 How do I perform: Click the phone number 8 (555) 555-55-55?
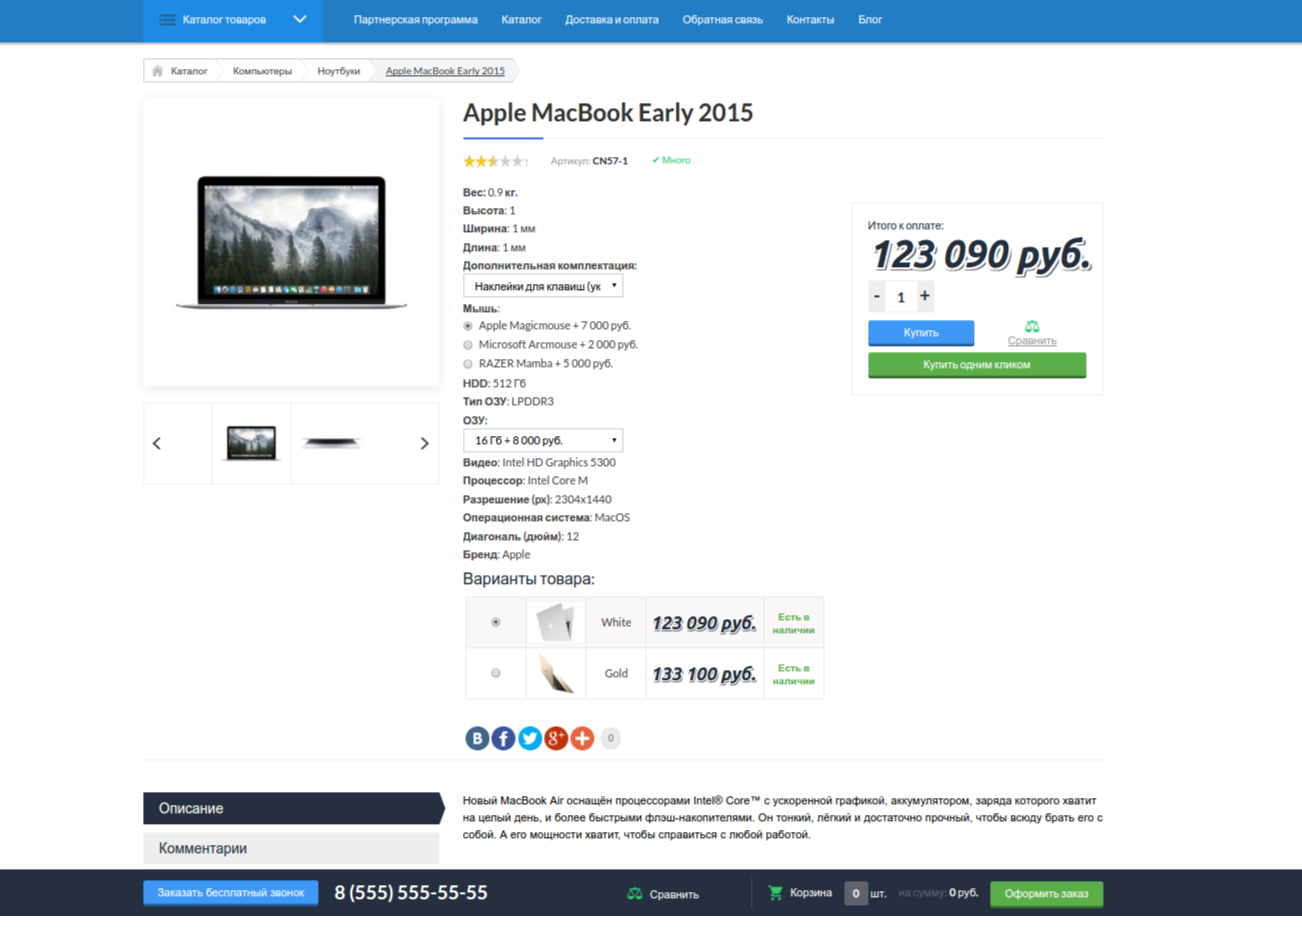(411, 893)
